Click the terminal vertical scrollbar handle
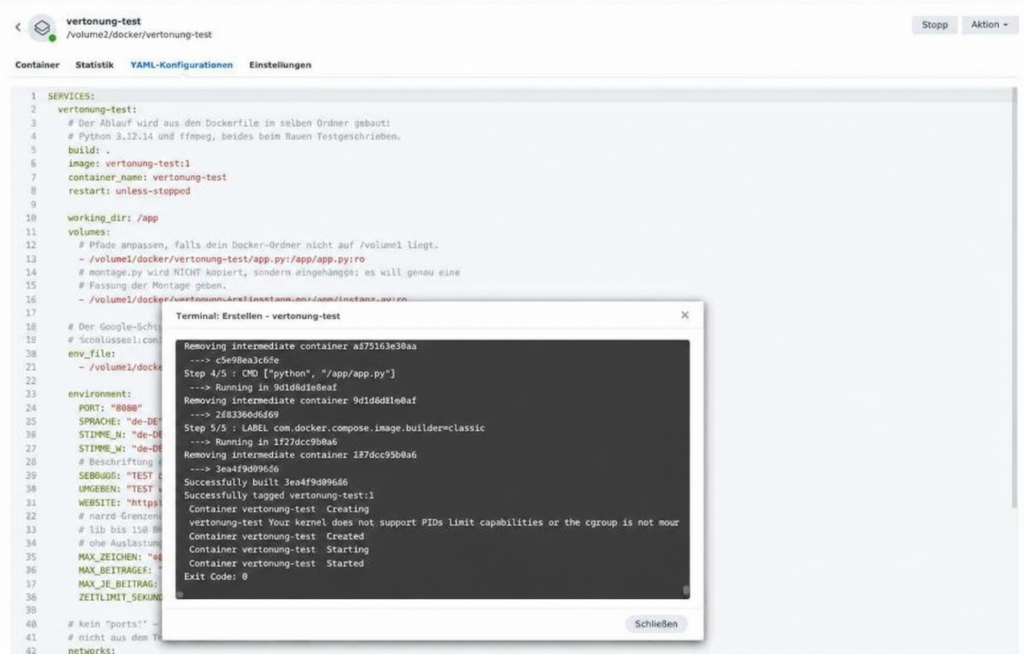 [686, 591]
